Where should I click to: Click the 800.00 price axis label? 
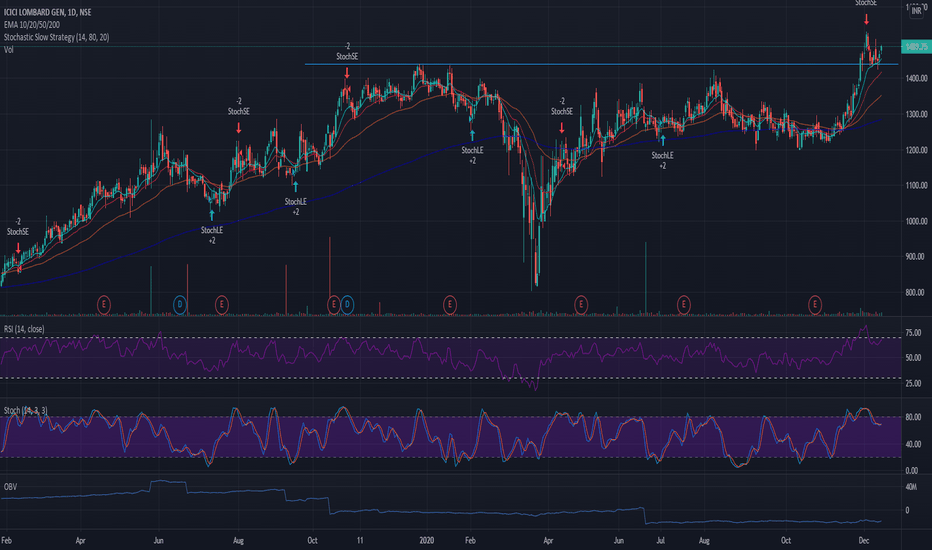916,293
